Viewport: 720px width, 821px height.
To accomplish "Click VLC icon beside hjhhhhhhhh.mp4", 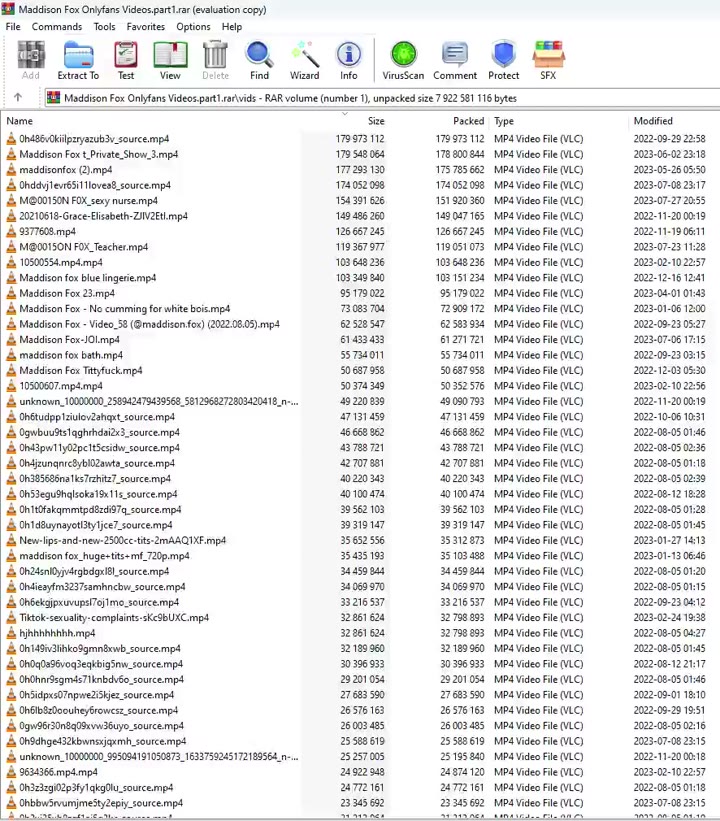I will coord(11,633).
